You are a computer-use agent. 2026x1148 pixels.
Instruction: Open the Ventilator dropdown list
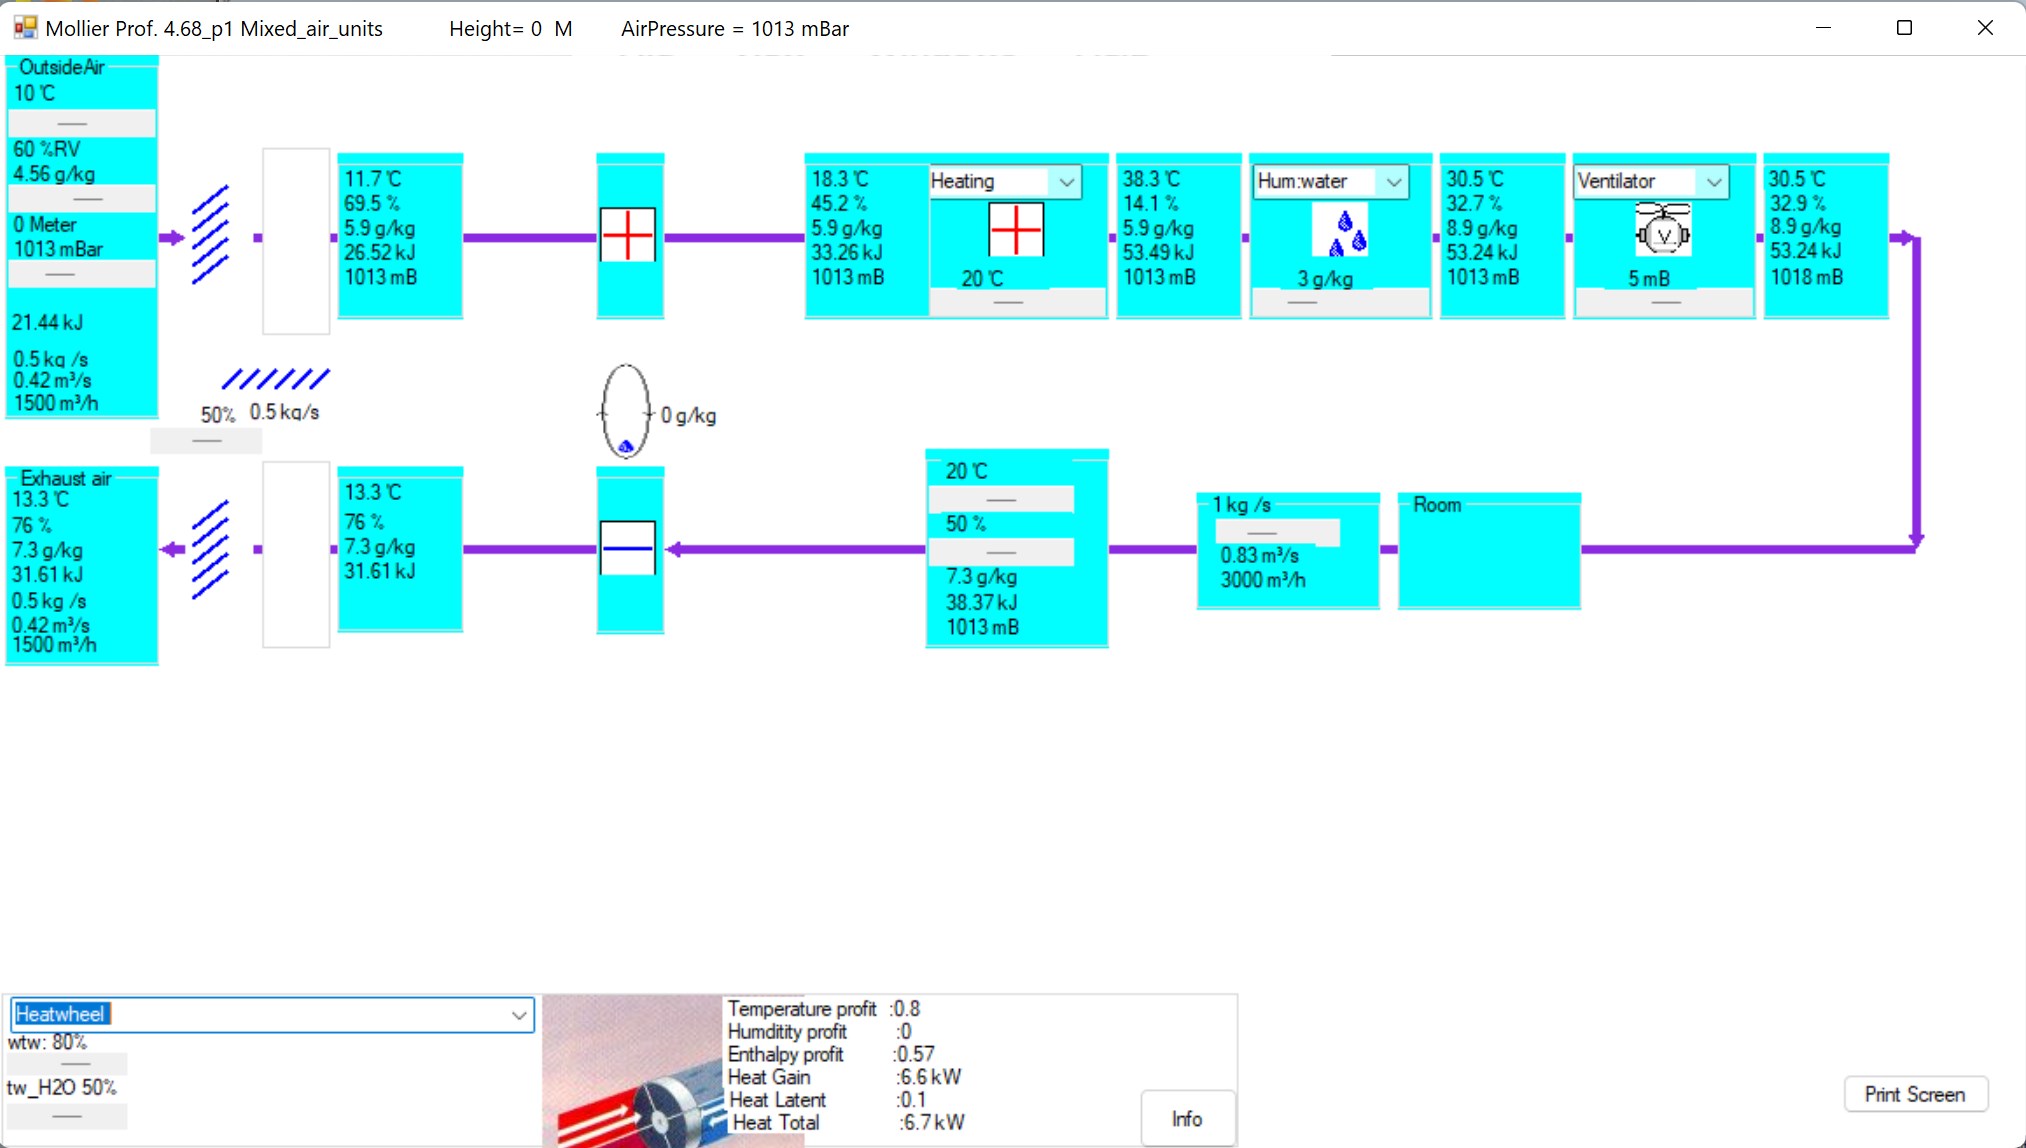pyautogui.click(x=1713, y=182)
